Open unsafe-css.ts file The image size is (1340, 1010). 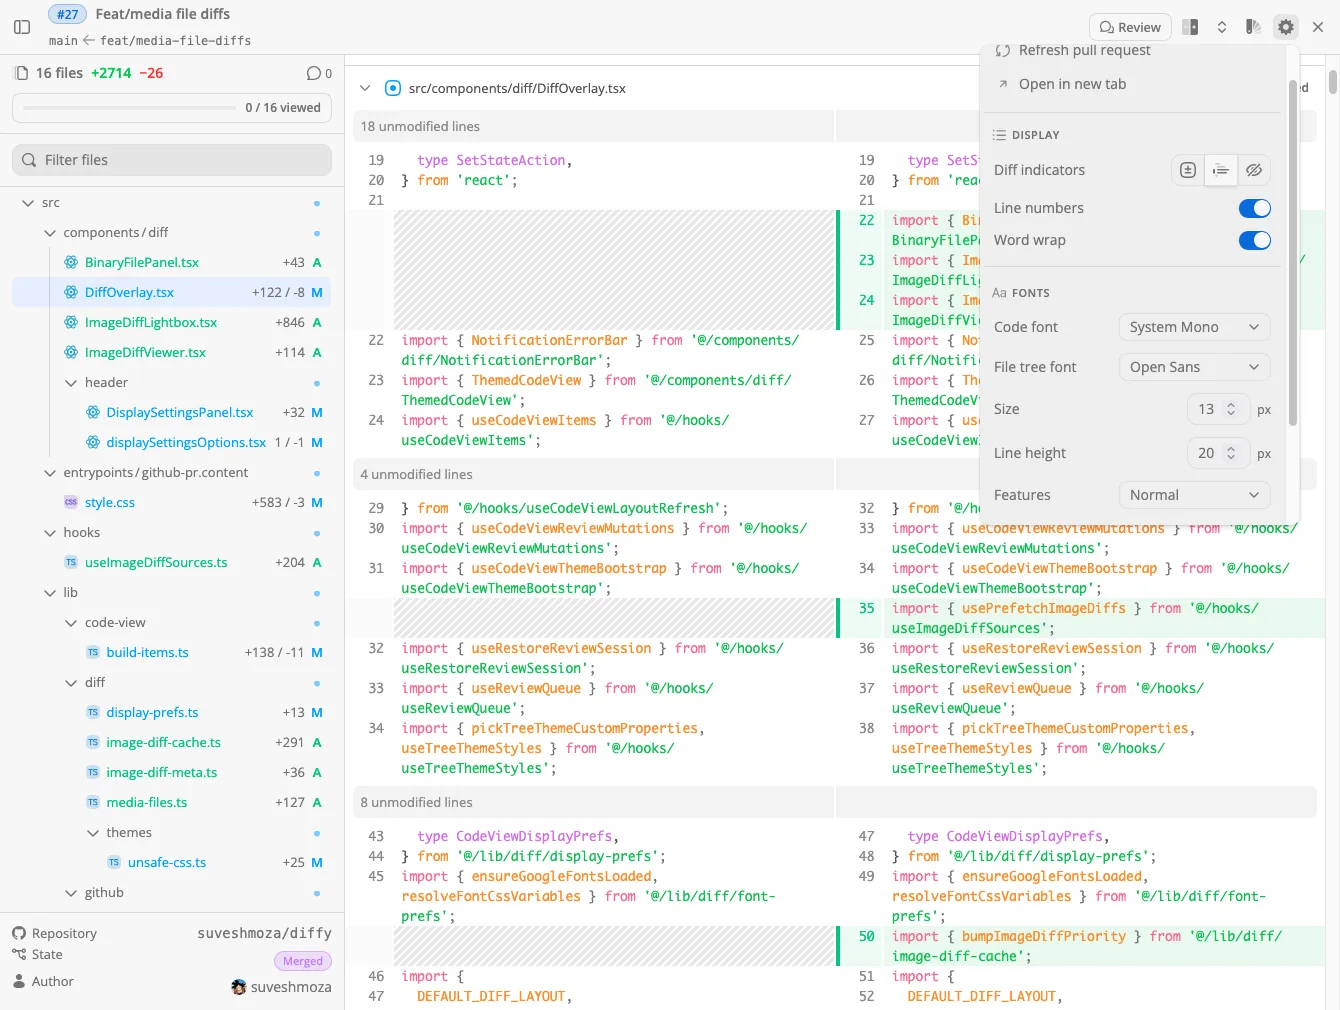point(172,862)
